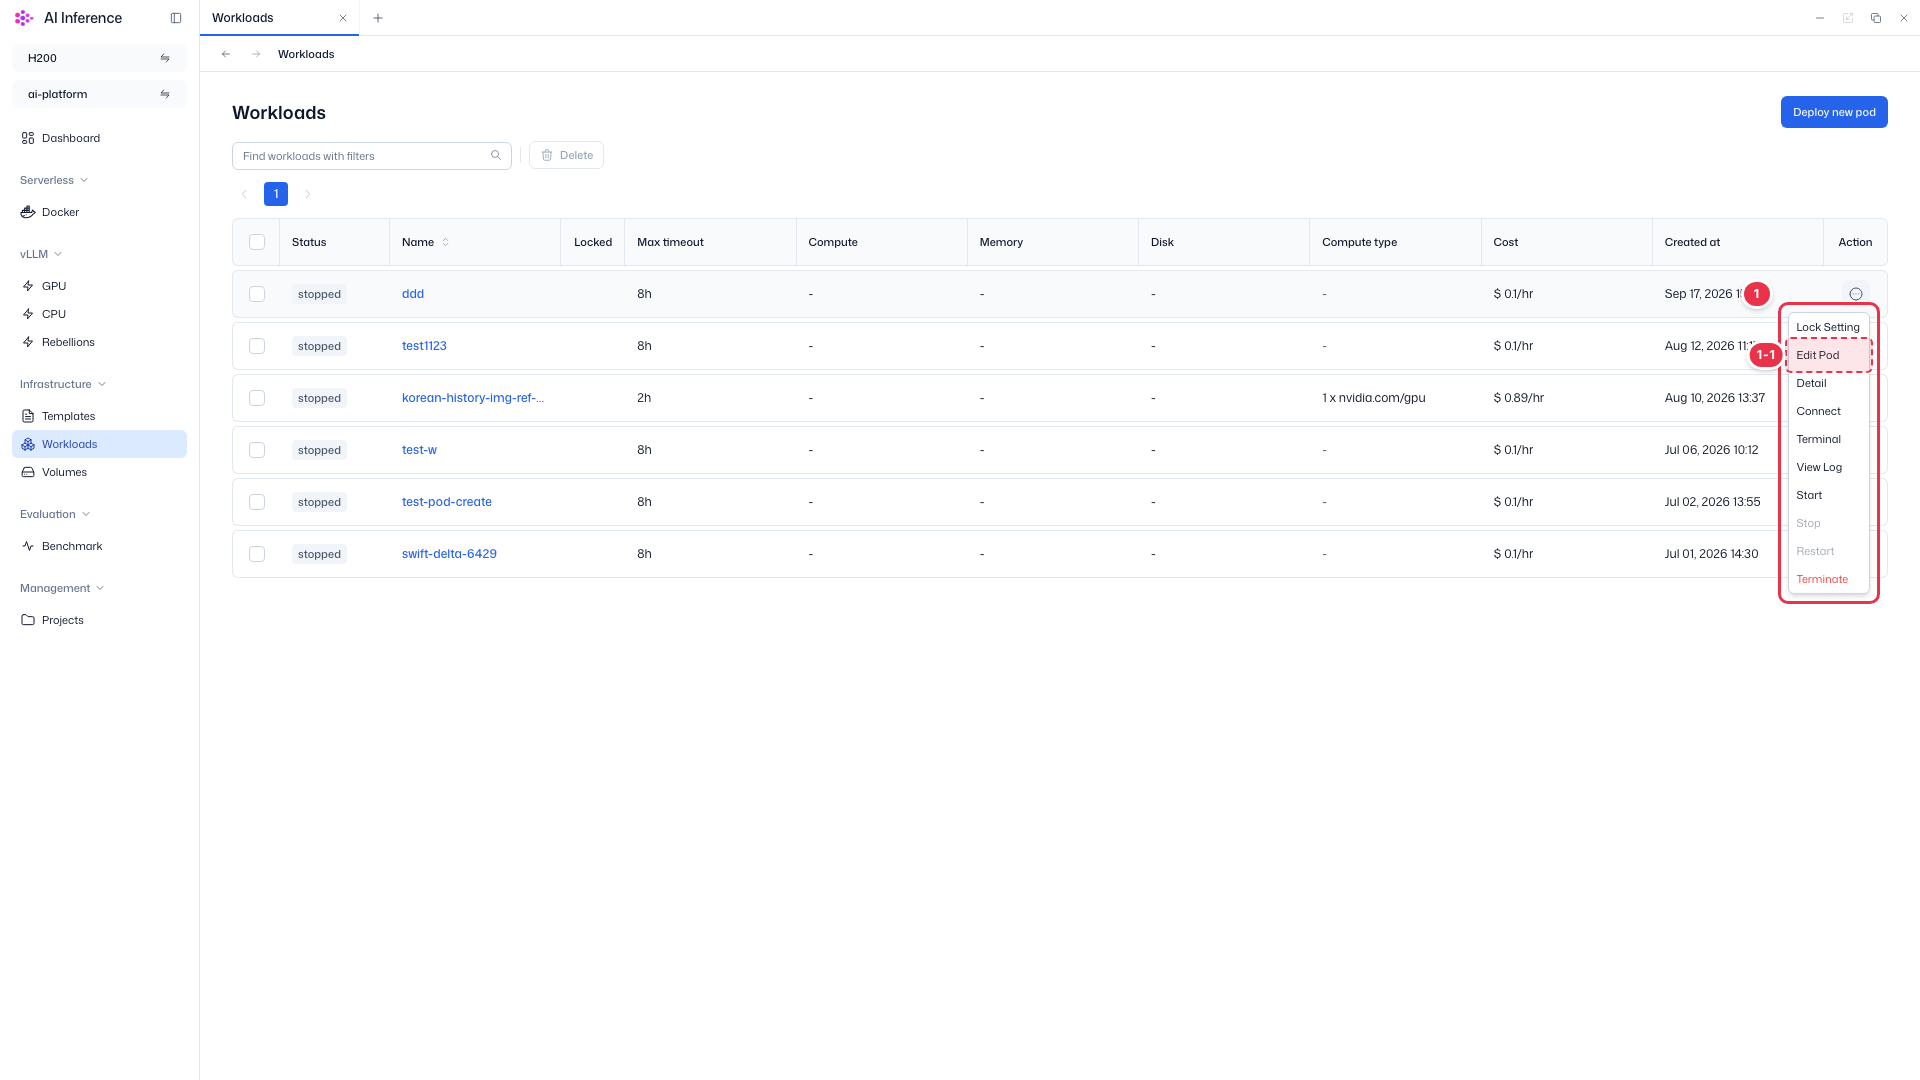Click Deploy new pod button

[x=1834, y=112]
